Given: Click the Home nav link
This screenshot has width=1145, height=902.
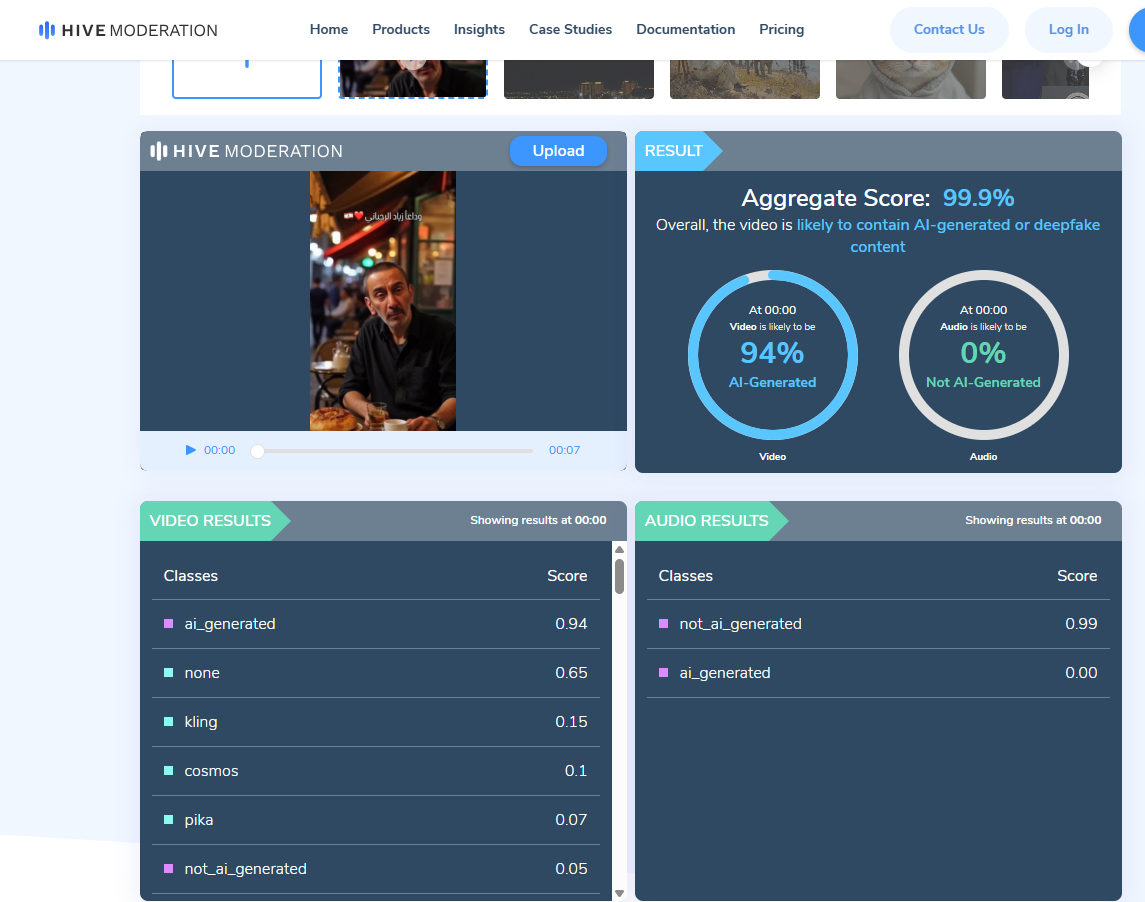Looking at the screenshot, I should 329,30.
